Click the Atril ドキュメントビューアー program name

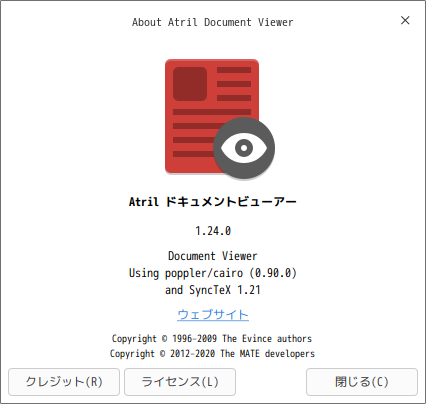tap(213, 202)
